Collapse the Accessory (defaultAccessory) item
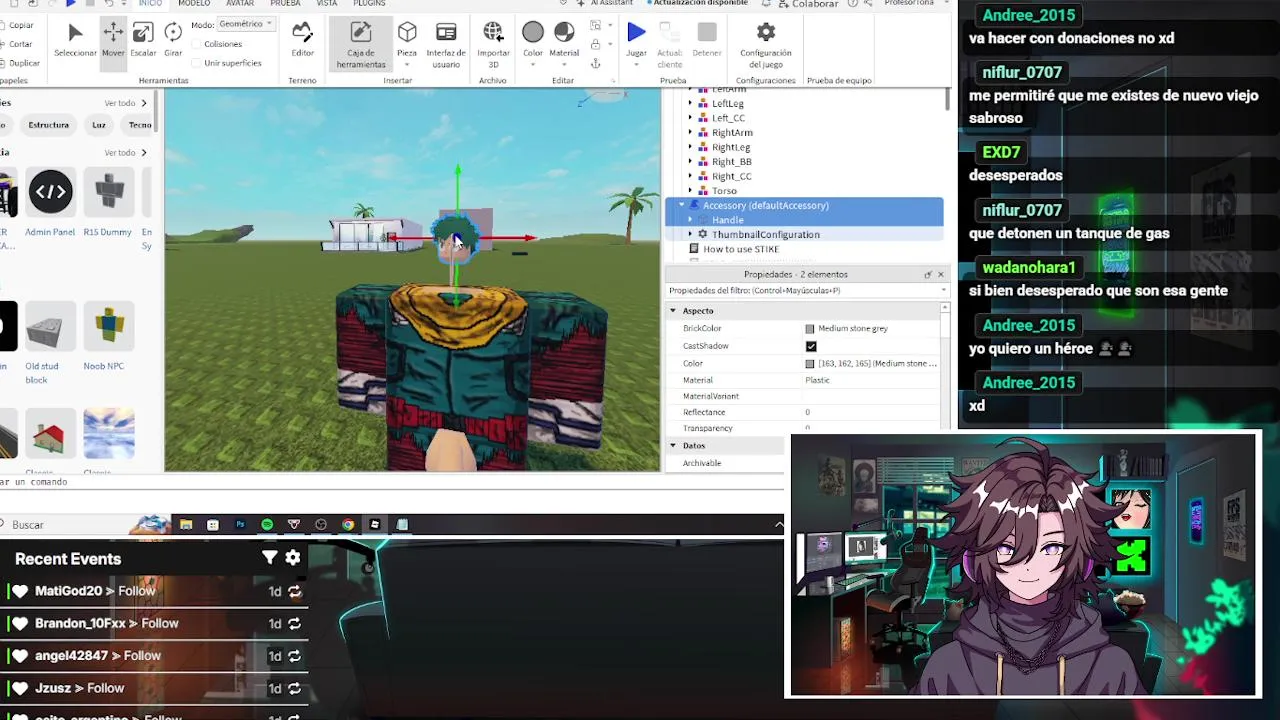This screenshot has width=1280, height=720. [682, 205]
